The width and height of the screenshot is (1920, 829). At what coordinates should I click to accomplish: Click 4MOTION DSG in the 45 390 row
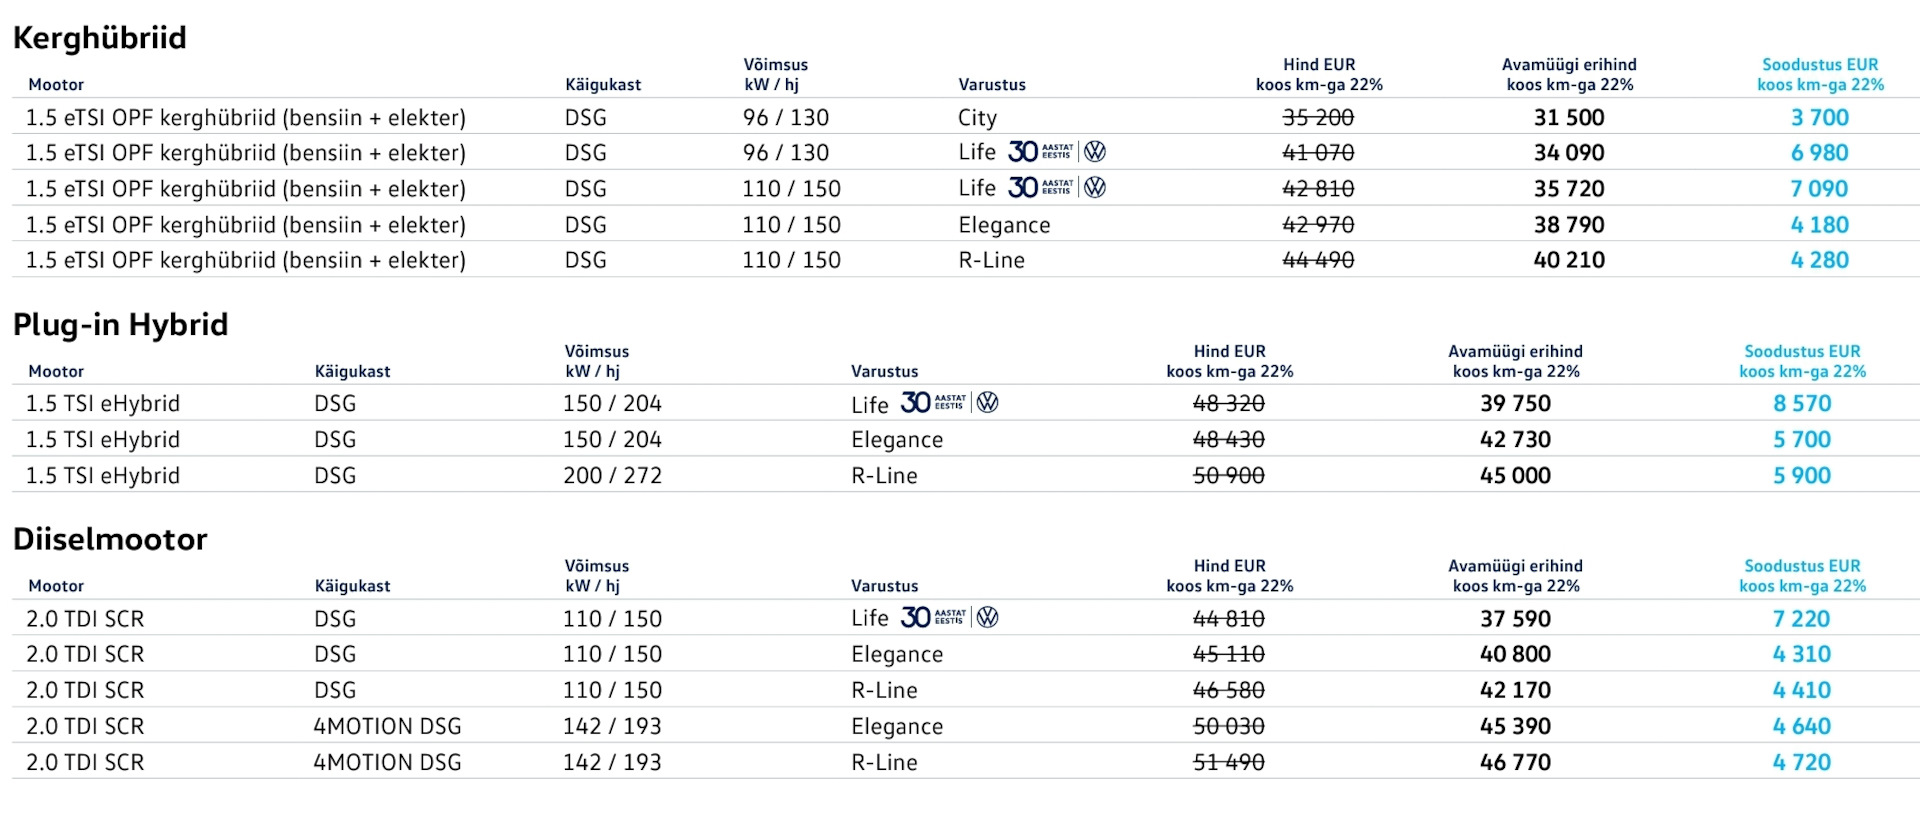click(x=387, y=726)
